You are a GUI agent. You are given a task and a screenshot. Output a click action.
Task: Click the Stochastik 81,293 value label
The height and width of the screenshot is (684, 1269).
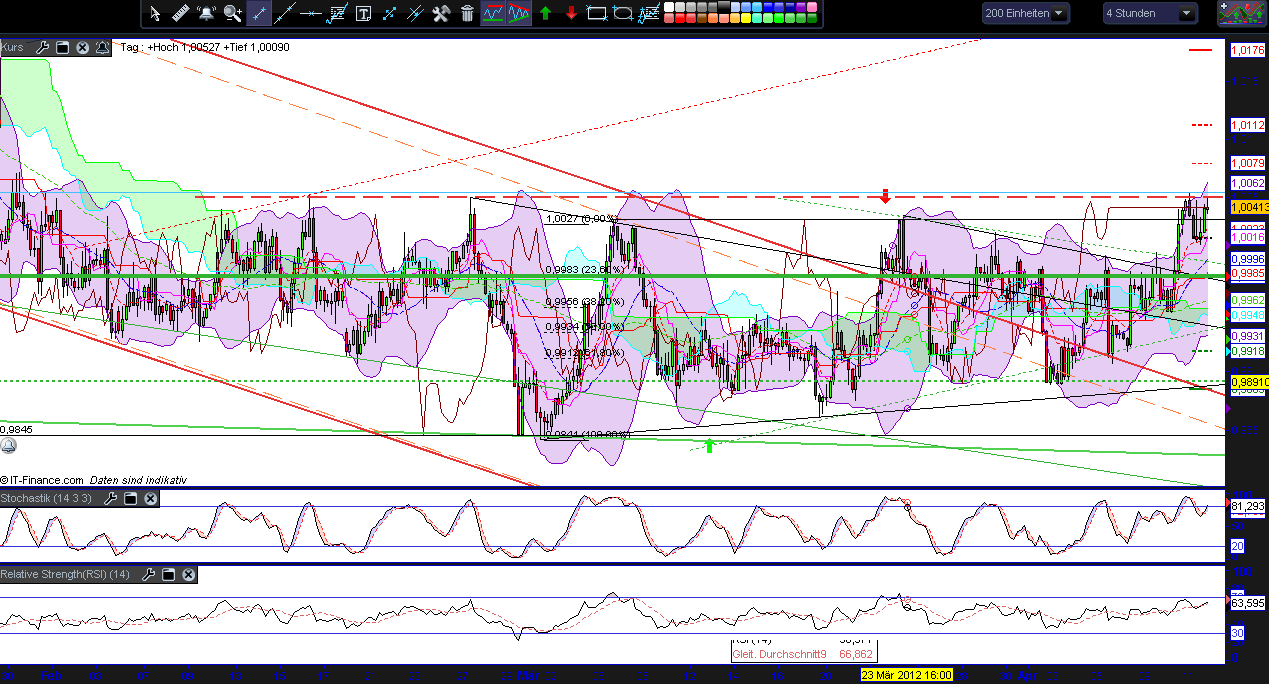pos(1247,506)
